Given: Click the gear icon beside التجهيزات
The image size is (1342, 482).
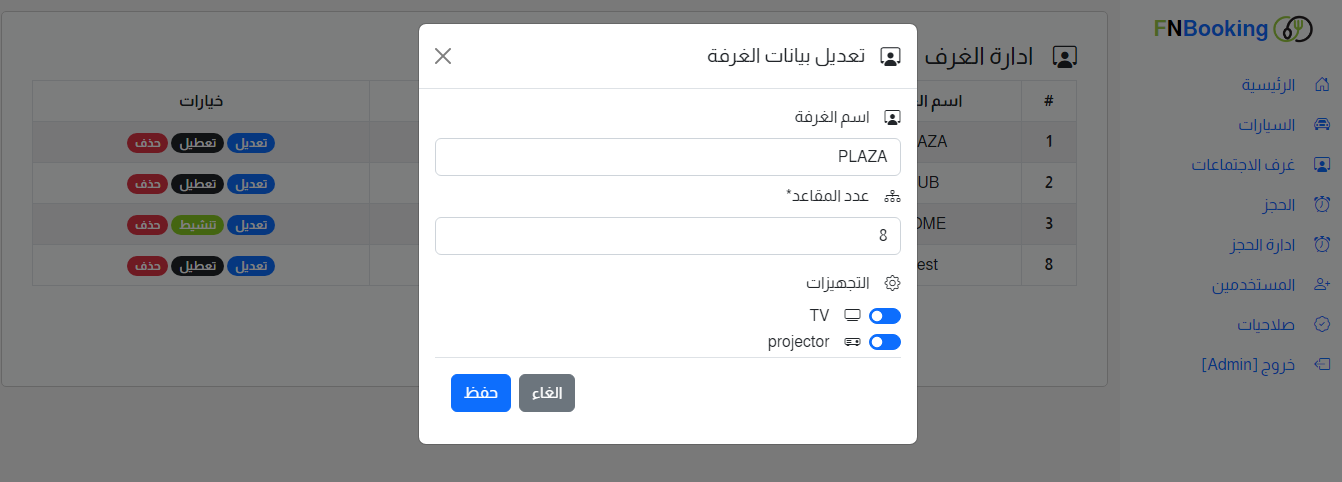Looking at the screenshot, I should click(893, 283).
